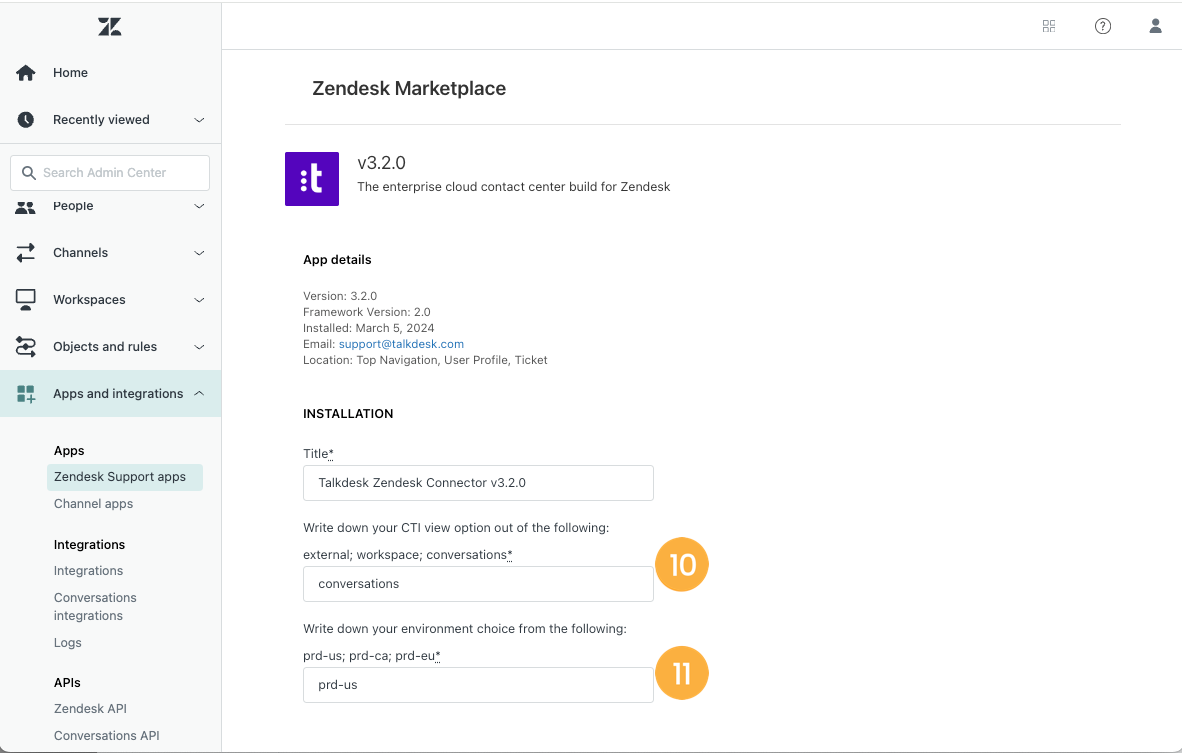The height and width of the screenshot is (753, 1182).
Task: Expand the Objects and rules chevron
Action: click(199, 347)
